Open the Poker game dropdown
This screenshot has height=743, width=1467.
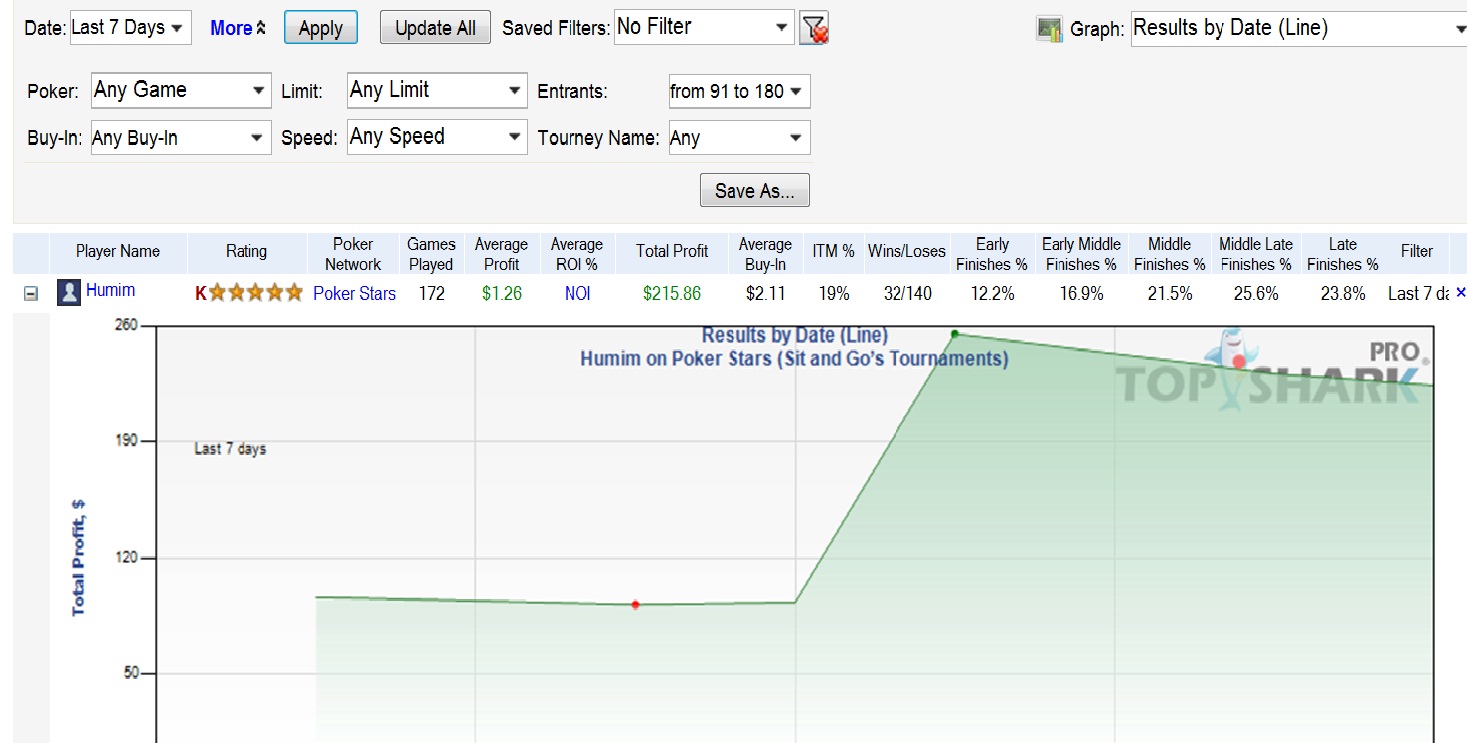pos(181,91)
